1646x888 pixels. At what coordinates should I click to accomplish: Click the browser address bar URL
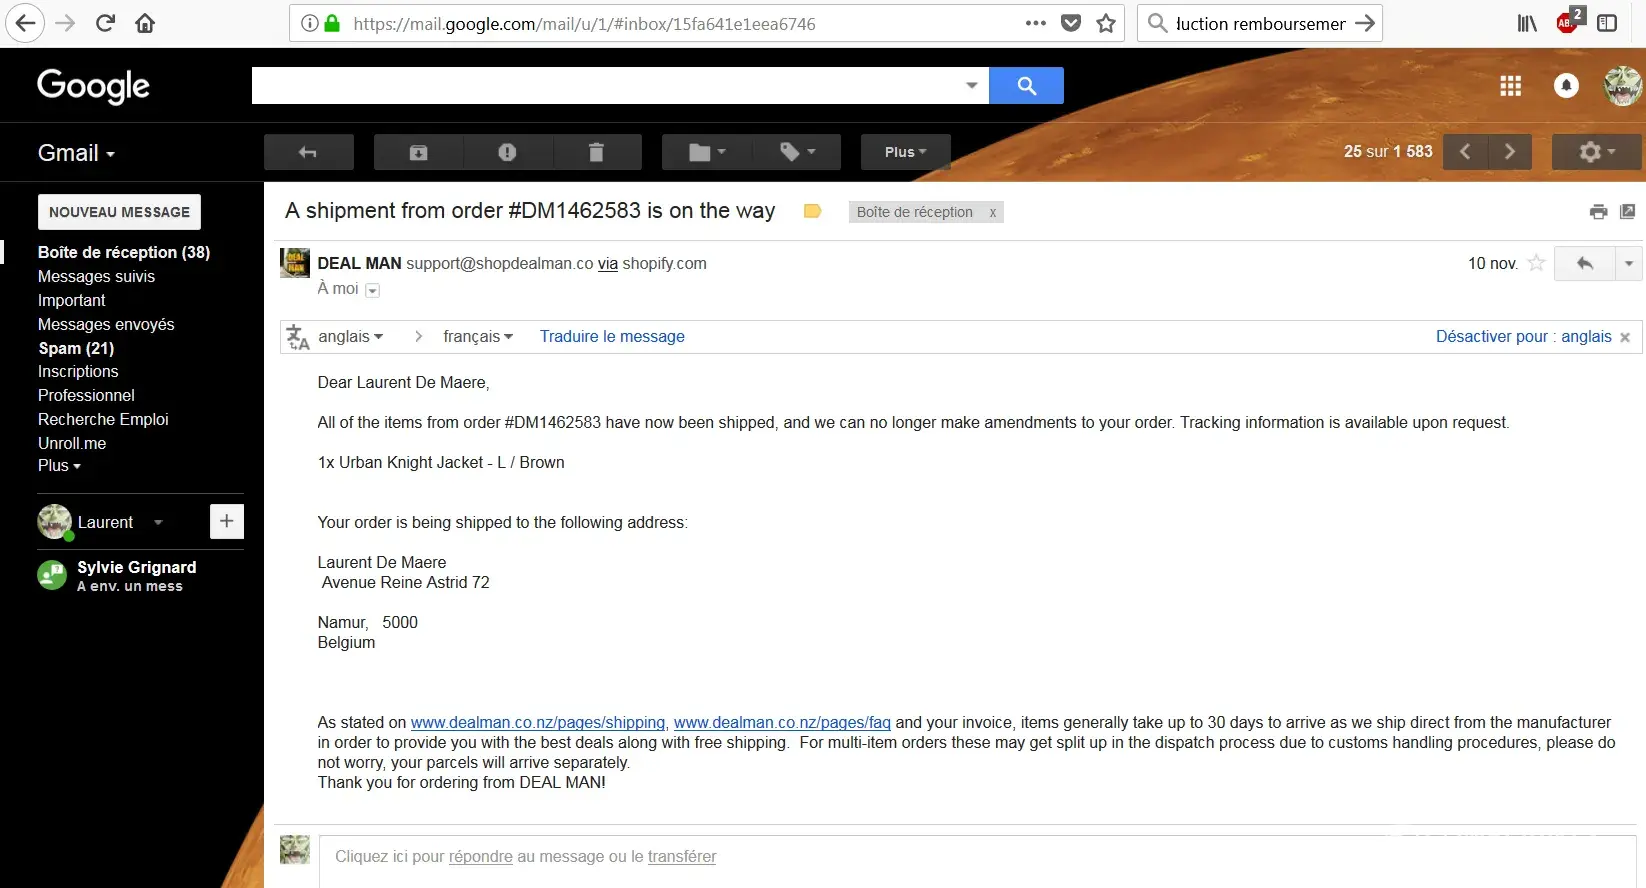(x=584, y=23)
